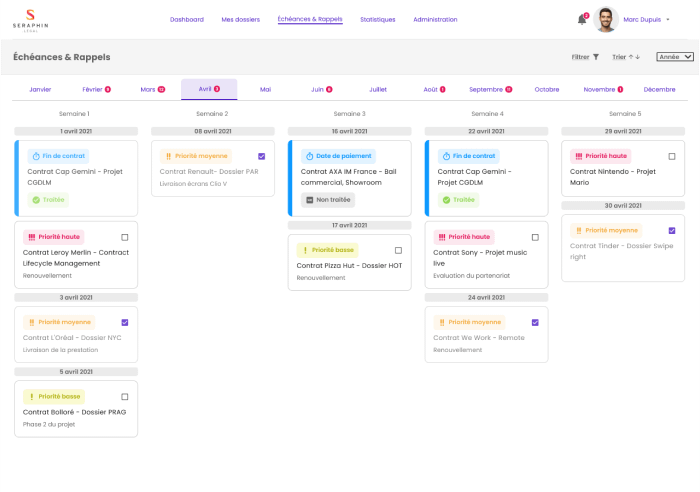The height and width of the screenshot is (492, 700).
Task: Click Priorité haute tag on Sony card
Action: click(x=464, y=237)
